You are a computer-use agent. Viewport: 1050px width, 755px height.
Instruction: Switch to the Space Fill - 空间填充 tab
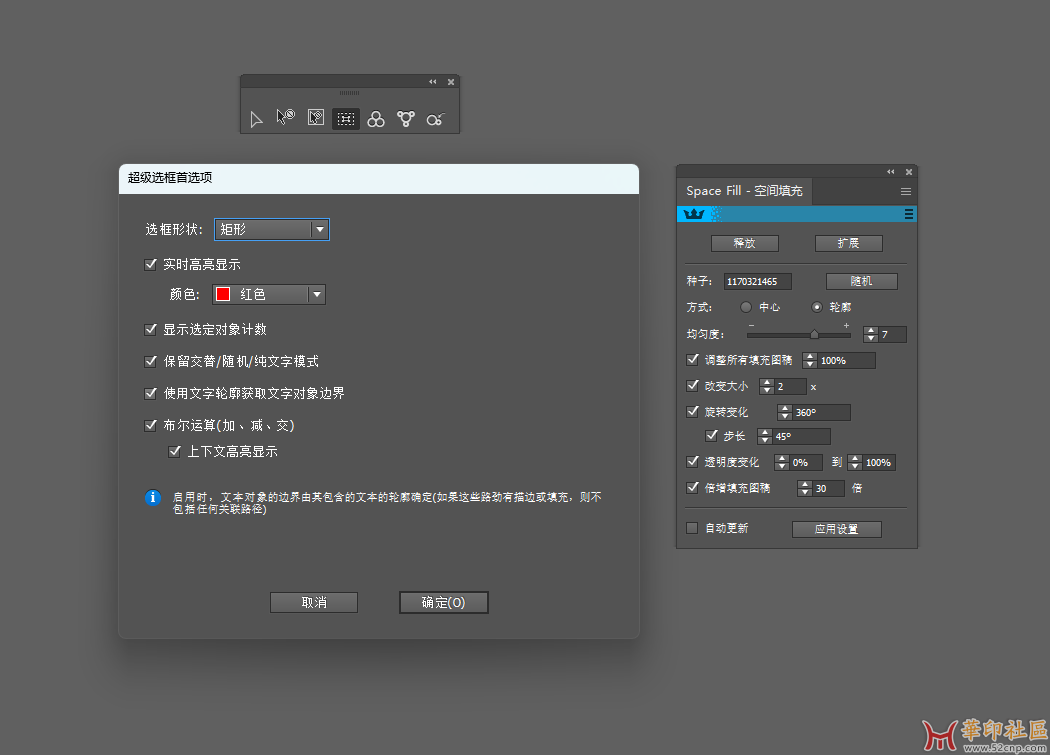pos(744,191)
